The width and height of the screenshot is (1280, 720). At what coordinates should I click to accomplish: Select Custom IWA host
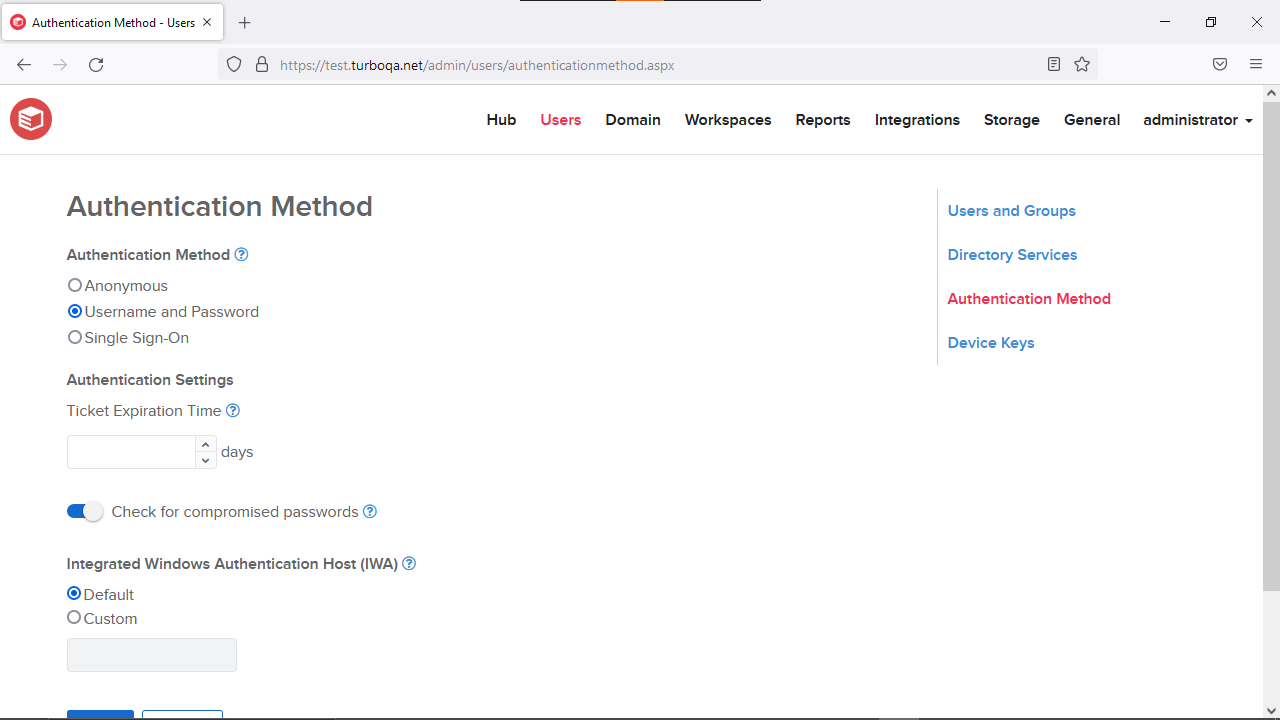74,618
